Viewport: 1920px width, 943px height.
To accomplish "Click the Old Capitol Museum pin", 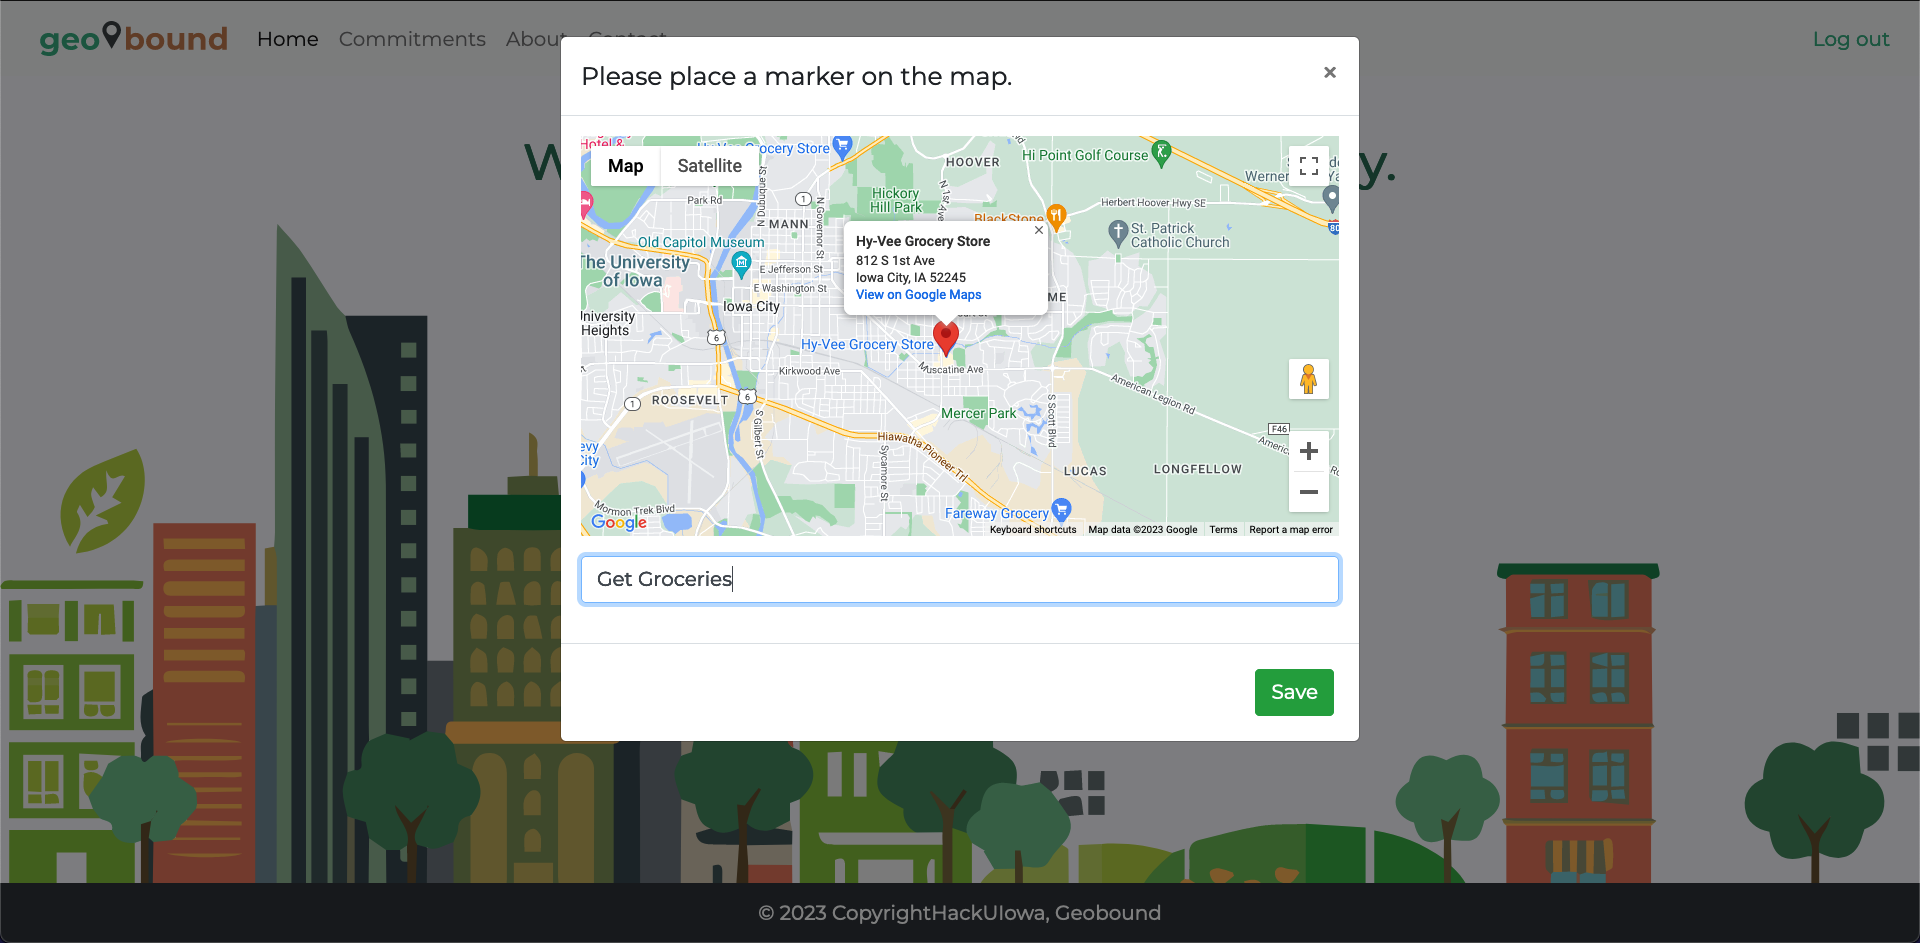I will [741, 263].
